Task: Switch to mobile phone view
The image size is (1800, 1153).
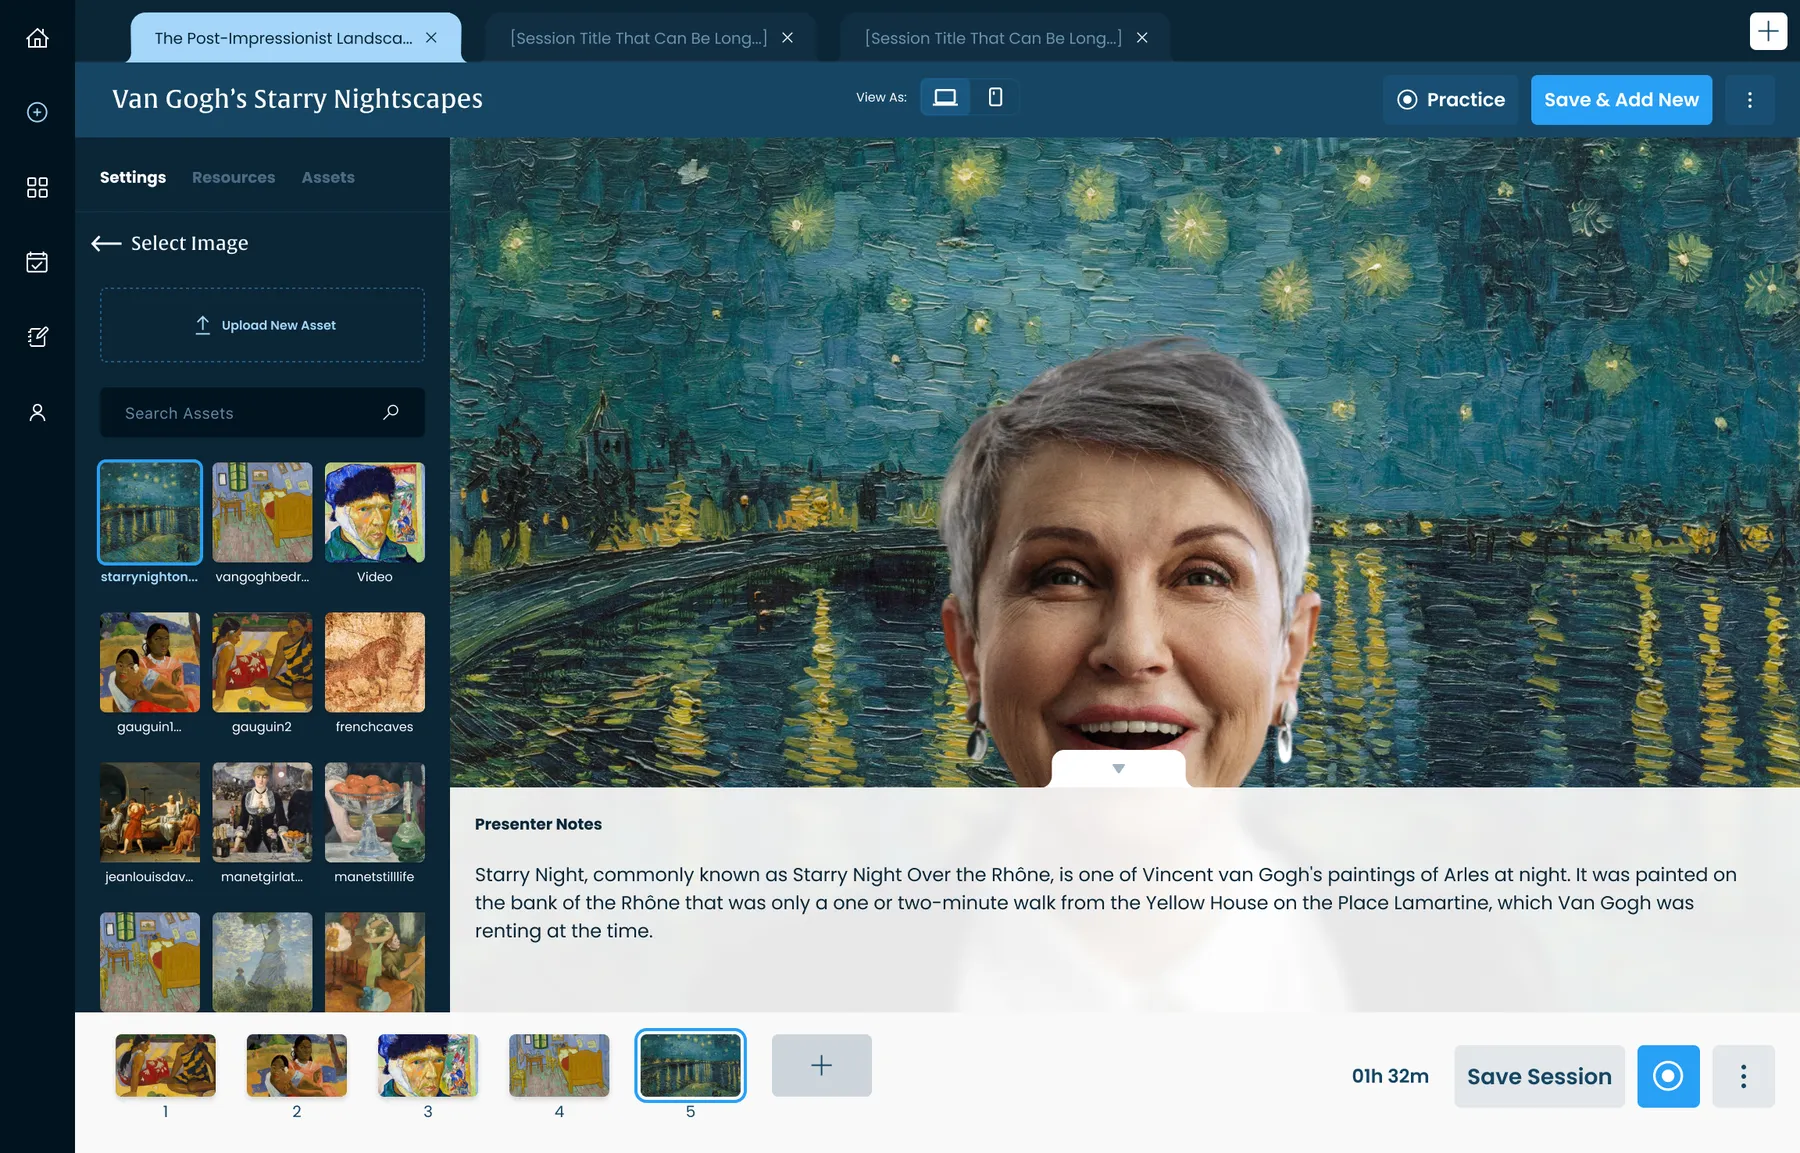Action: (995, 97)
